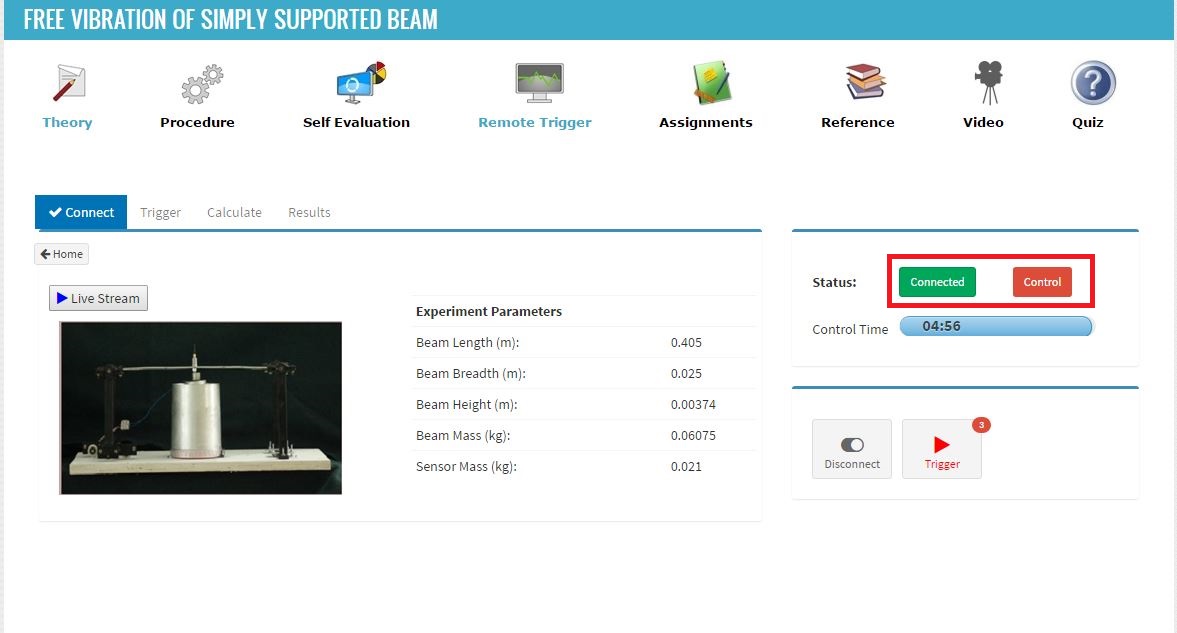This screenshot has width=1177, height=633.
Task: Open the Results tab
Action: (x=309, y=213)
